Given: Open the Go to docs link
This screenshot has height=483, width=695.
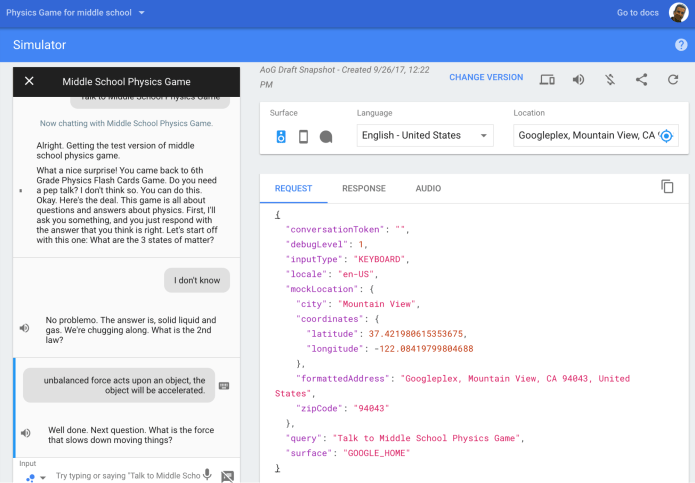Looking at the screenshot, I should click(638, 12).
